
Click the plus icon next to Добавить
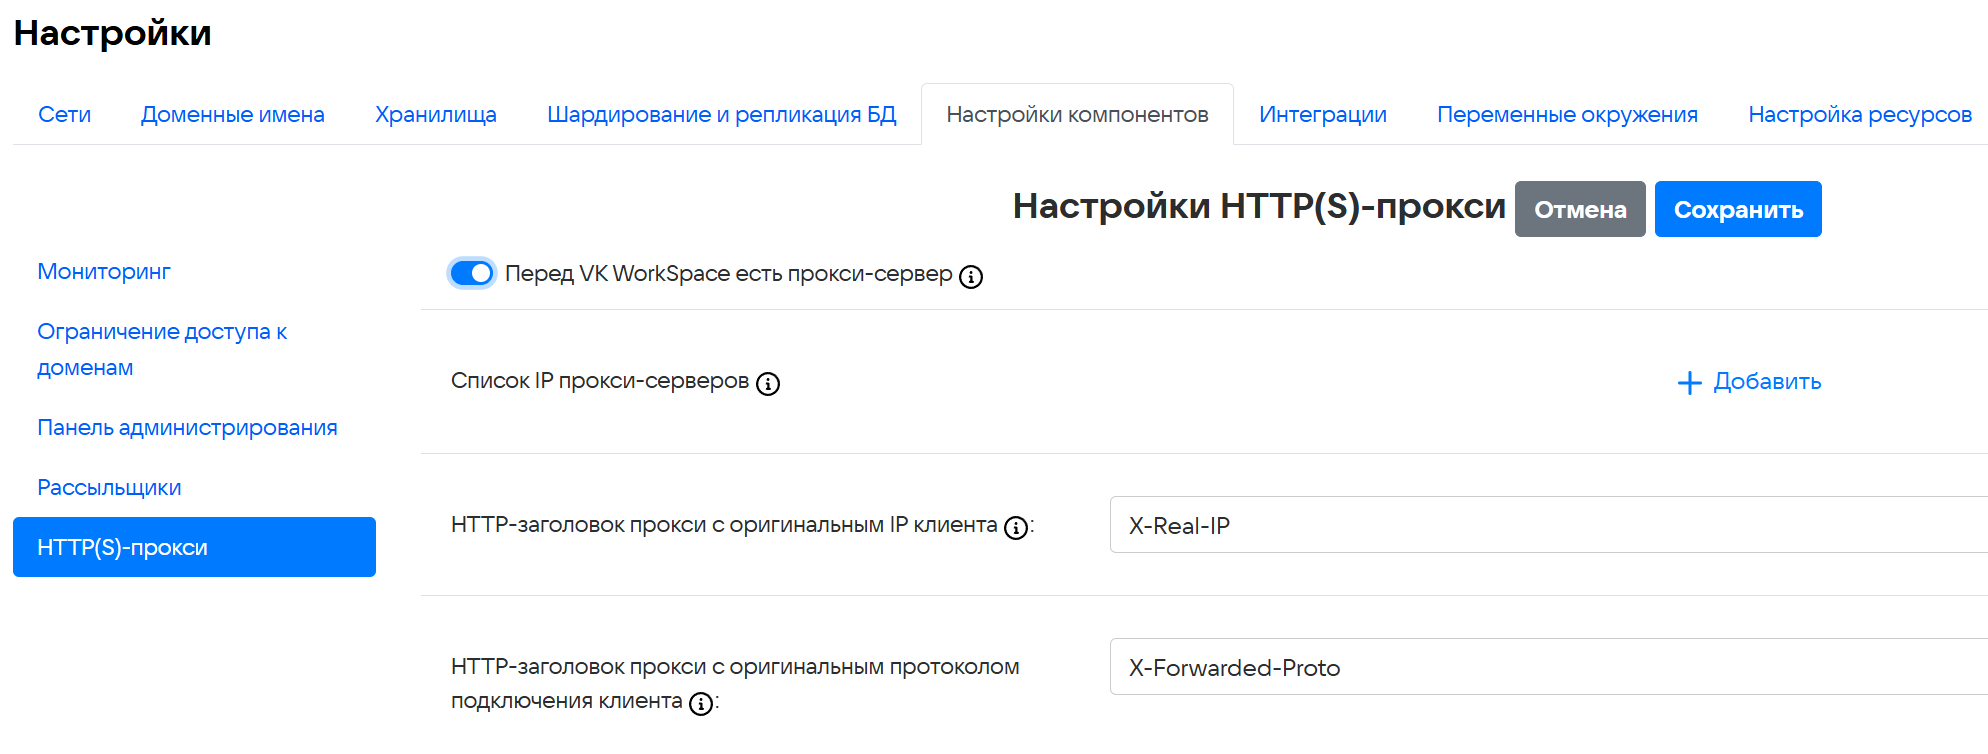tap(1689, 383)
